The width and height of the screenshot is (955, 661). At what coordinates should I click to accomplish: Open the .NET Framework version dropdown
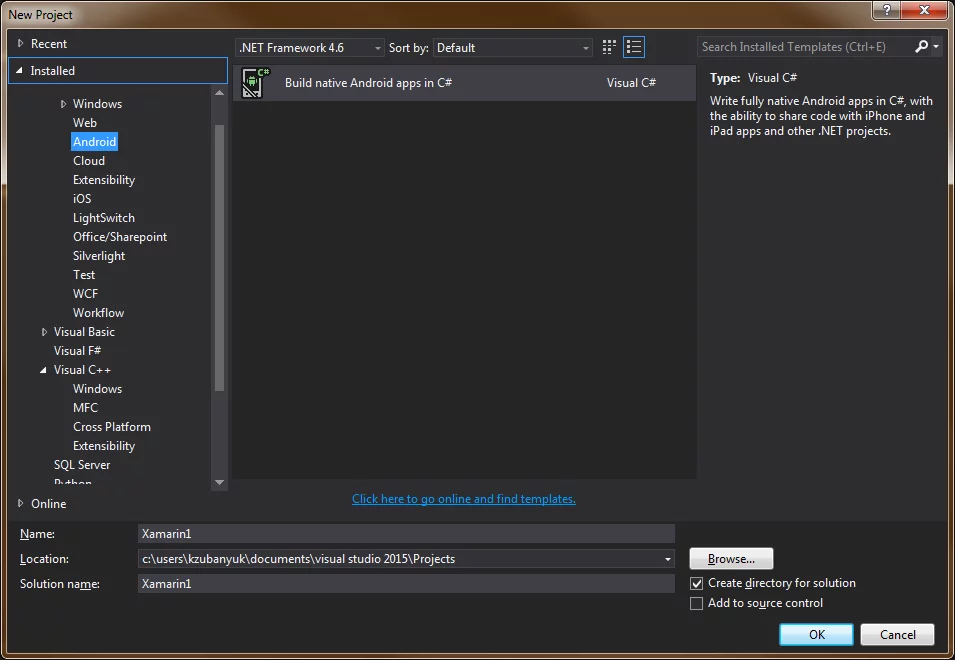point(310,48)
